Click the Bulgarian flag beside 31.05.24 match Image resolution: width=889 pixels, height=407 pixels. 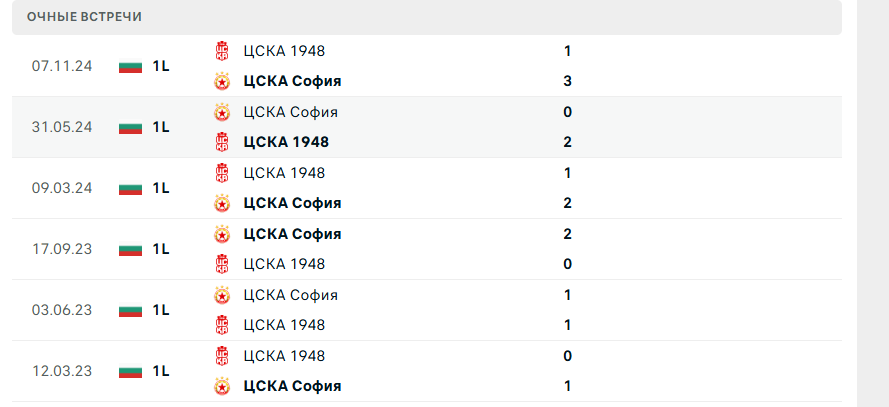131,127
